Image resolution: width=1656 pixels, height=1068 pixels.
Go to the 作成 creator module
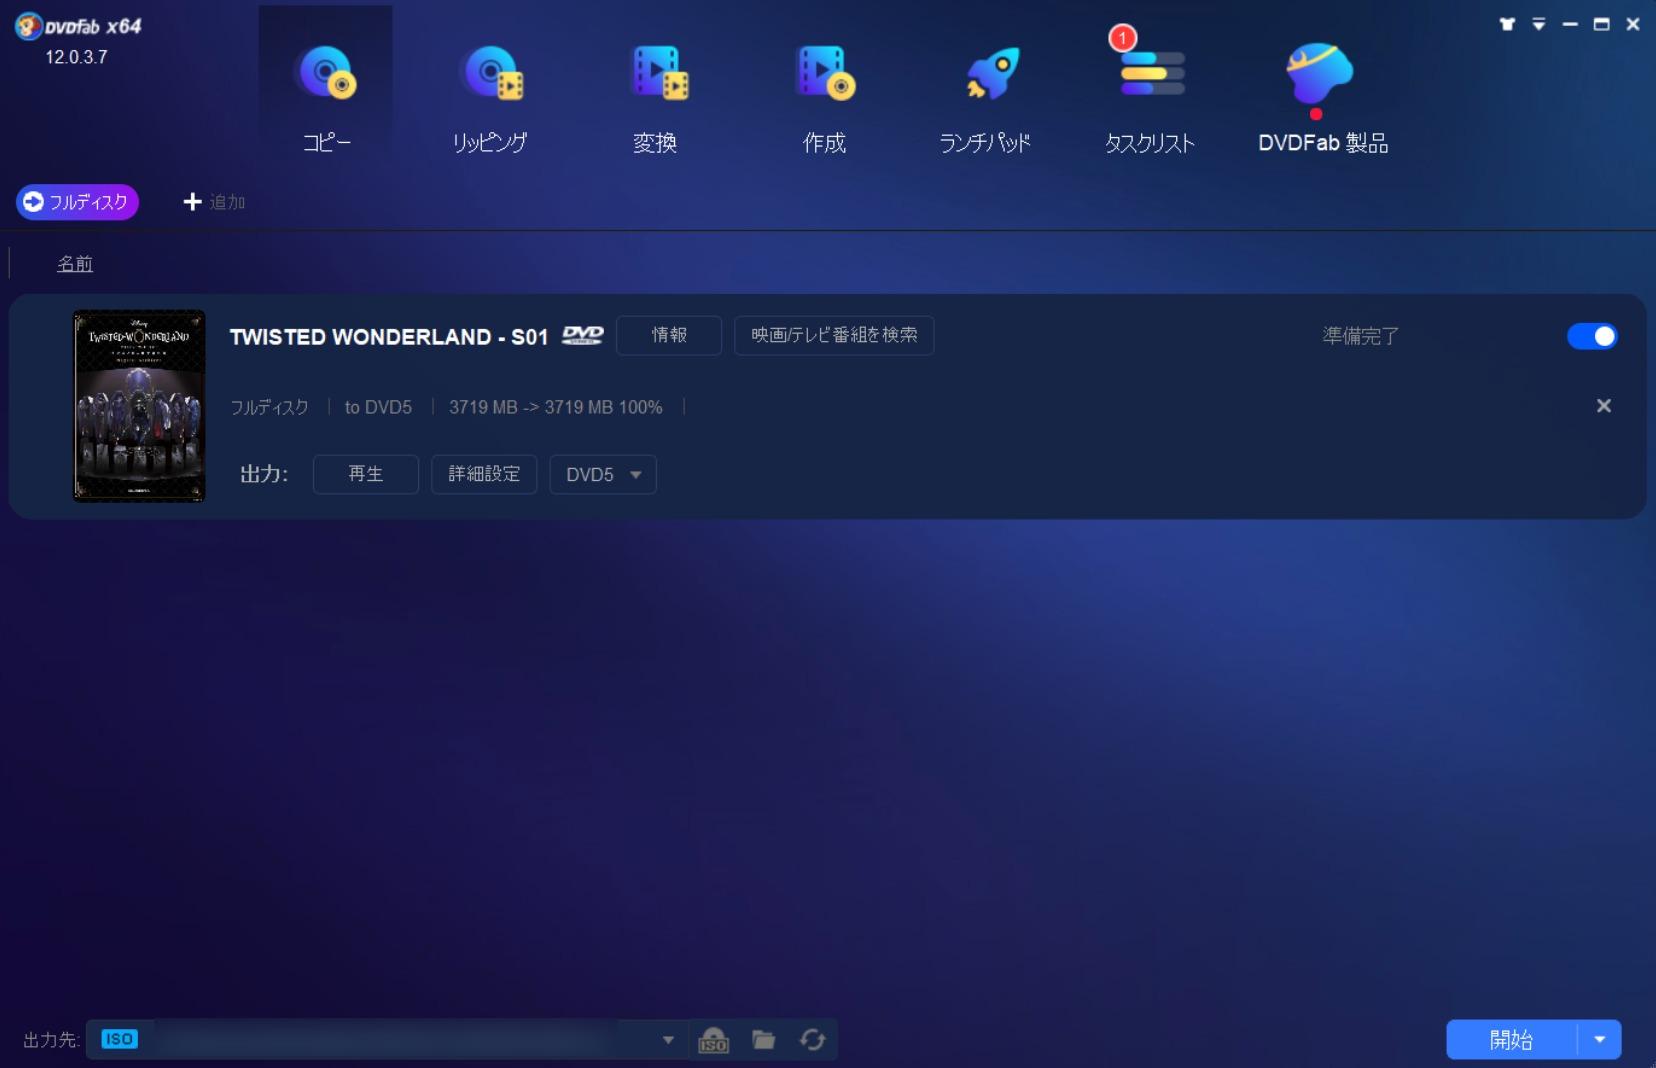824,98
